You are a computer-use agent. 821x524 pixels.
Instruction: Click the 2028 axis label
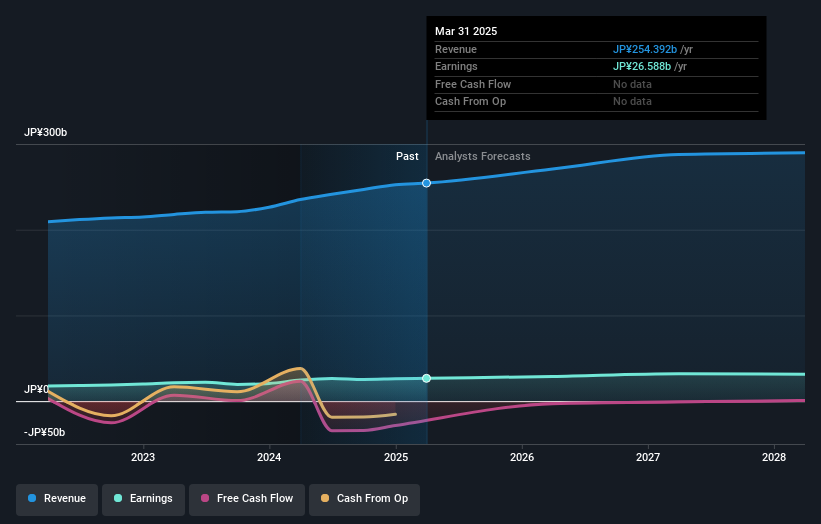pyautogui.click(x=774, y=458)
